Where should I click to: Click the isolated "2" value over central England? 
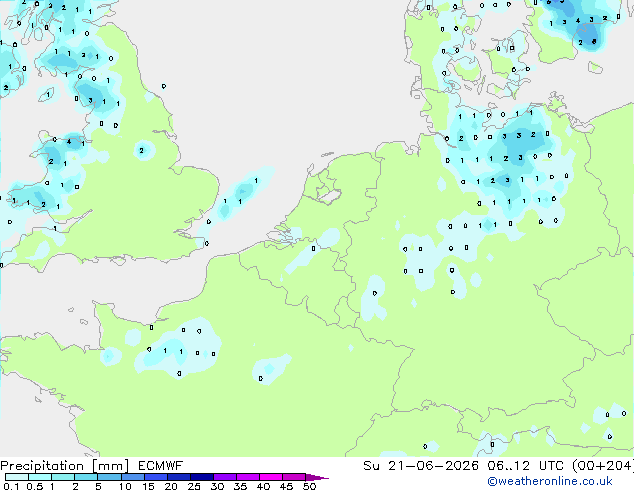click(x=142, y=151)
